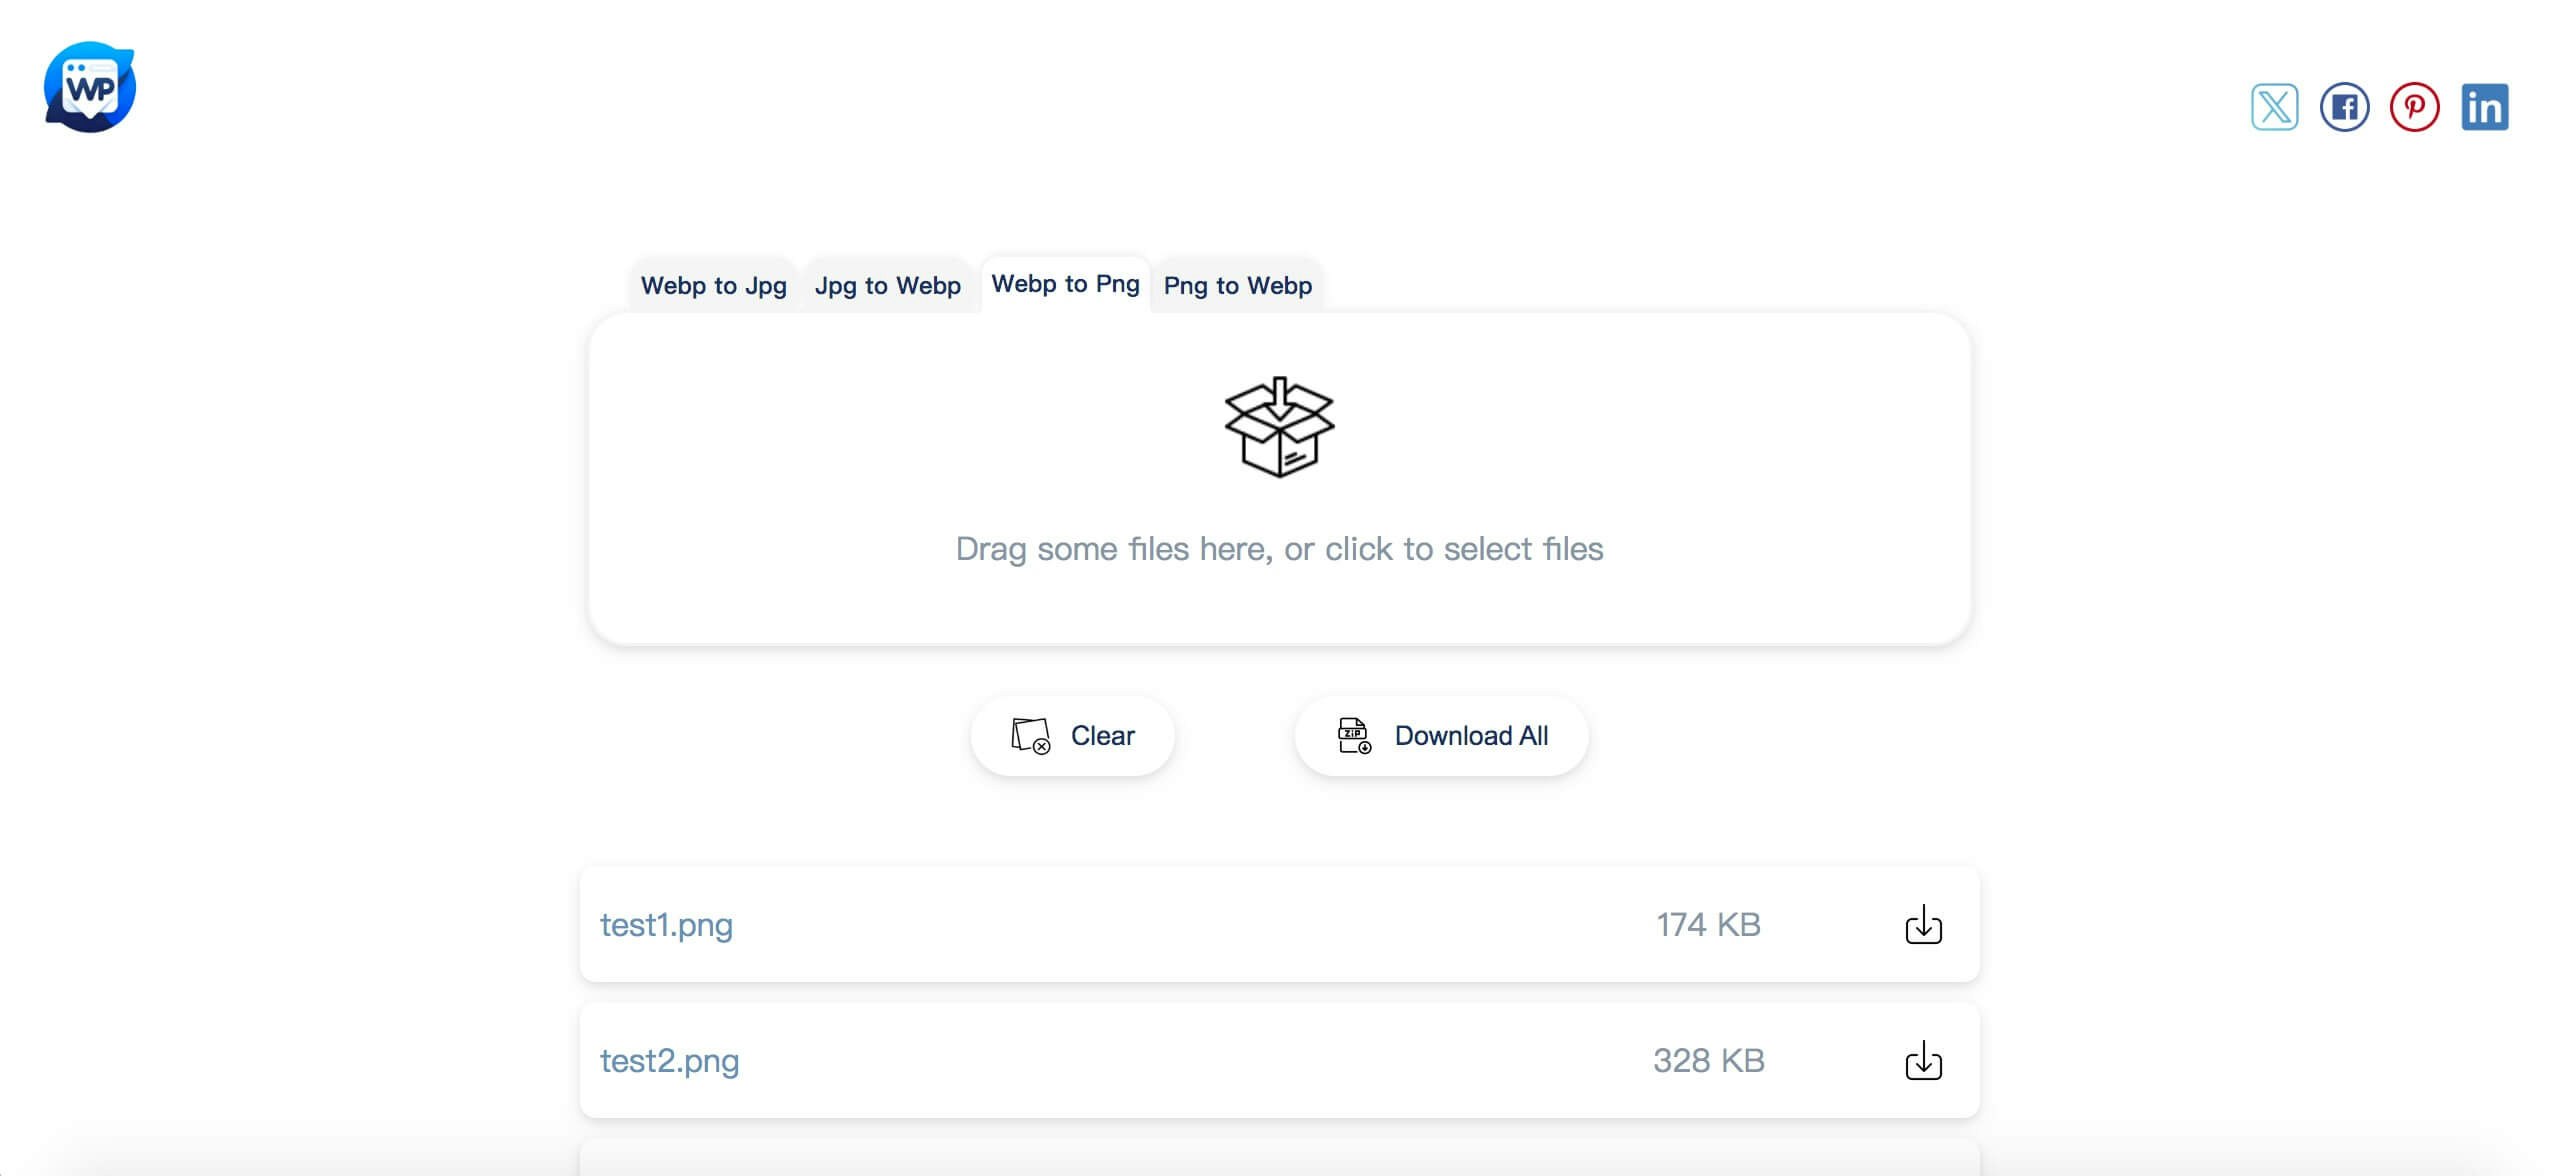Screen dimensions: 2558x1176
Task: Switch to the Jpg to Webp tab
Action: [887, 286]
